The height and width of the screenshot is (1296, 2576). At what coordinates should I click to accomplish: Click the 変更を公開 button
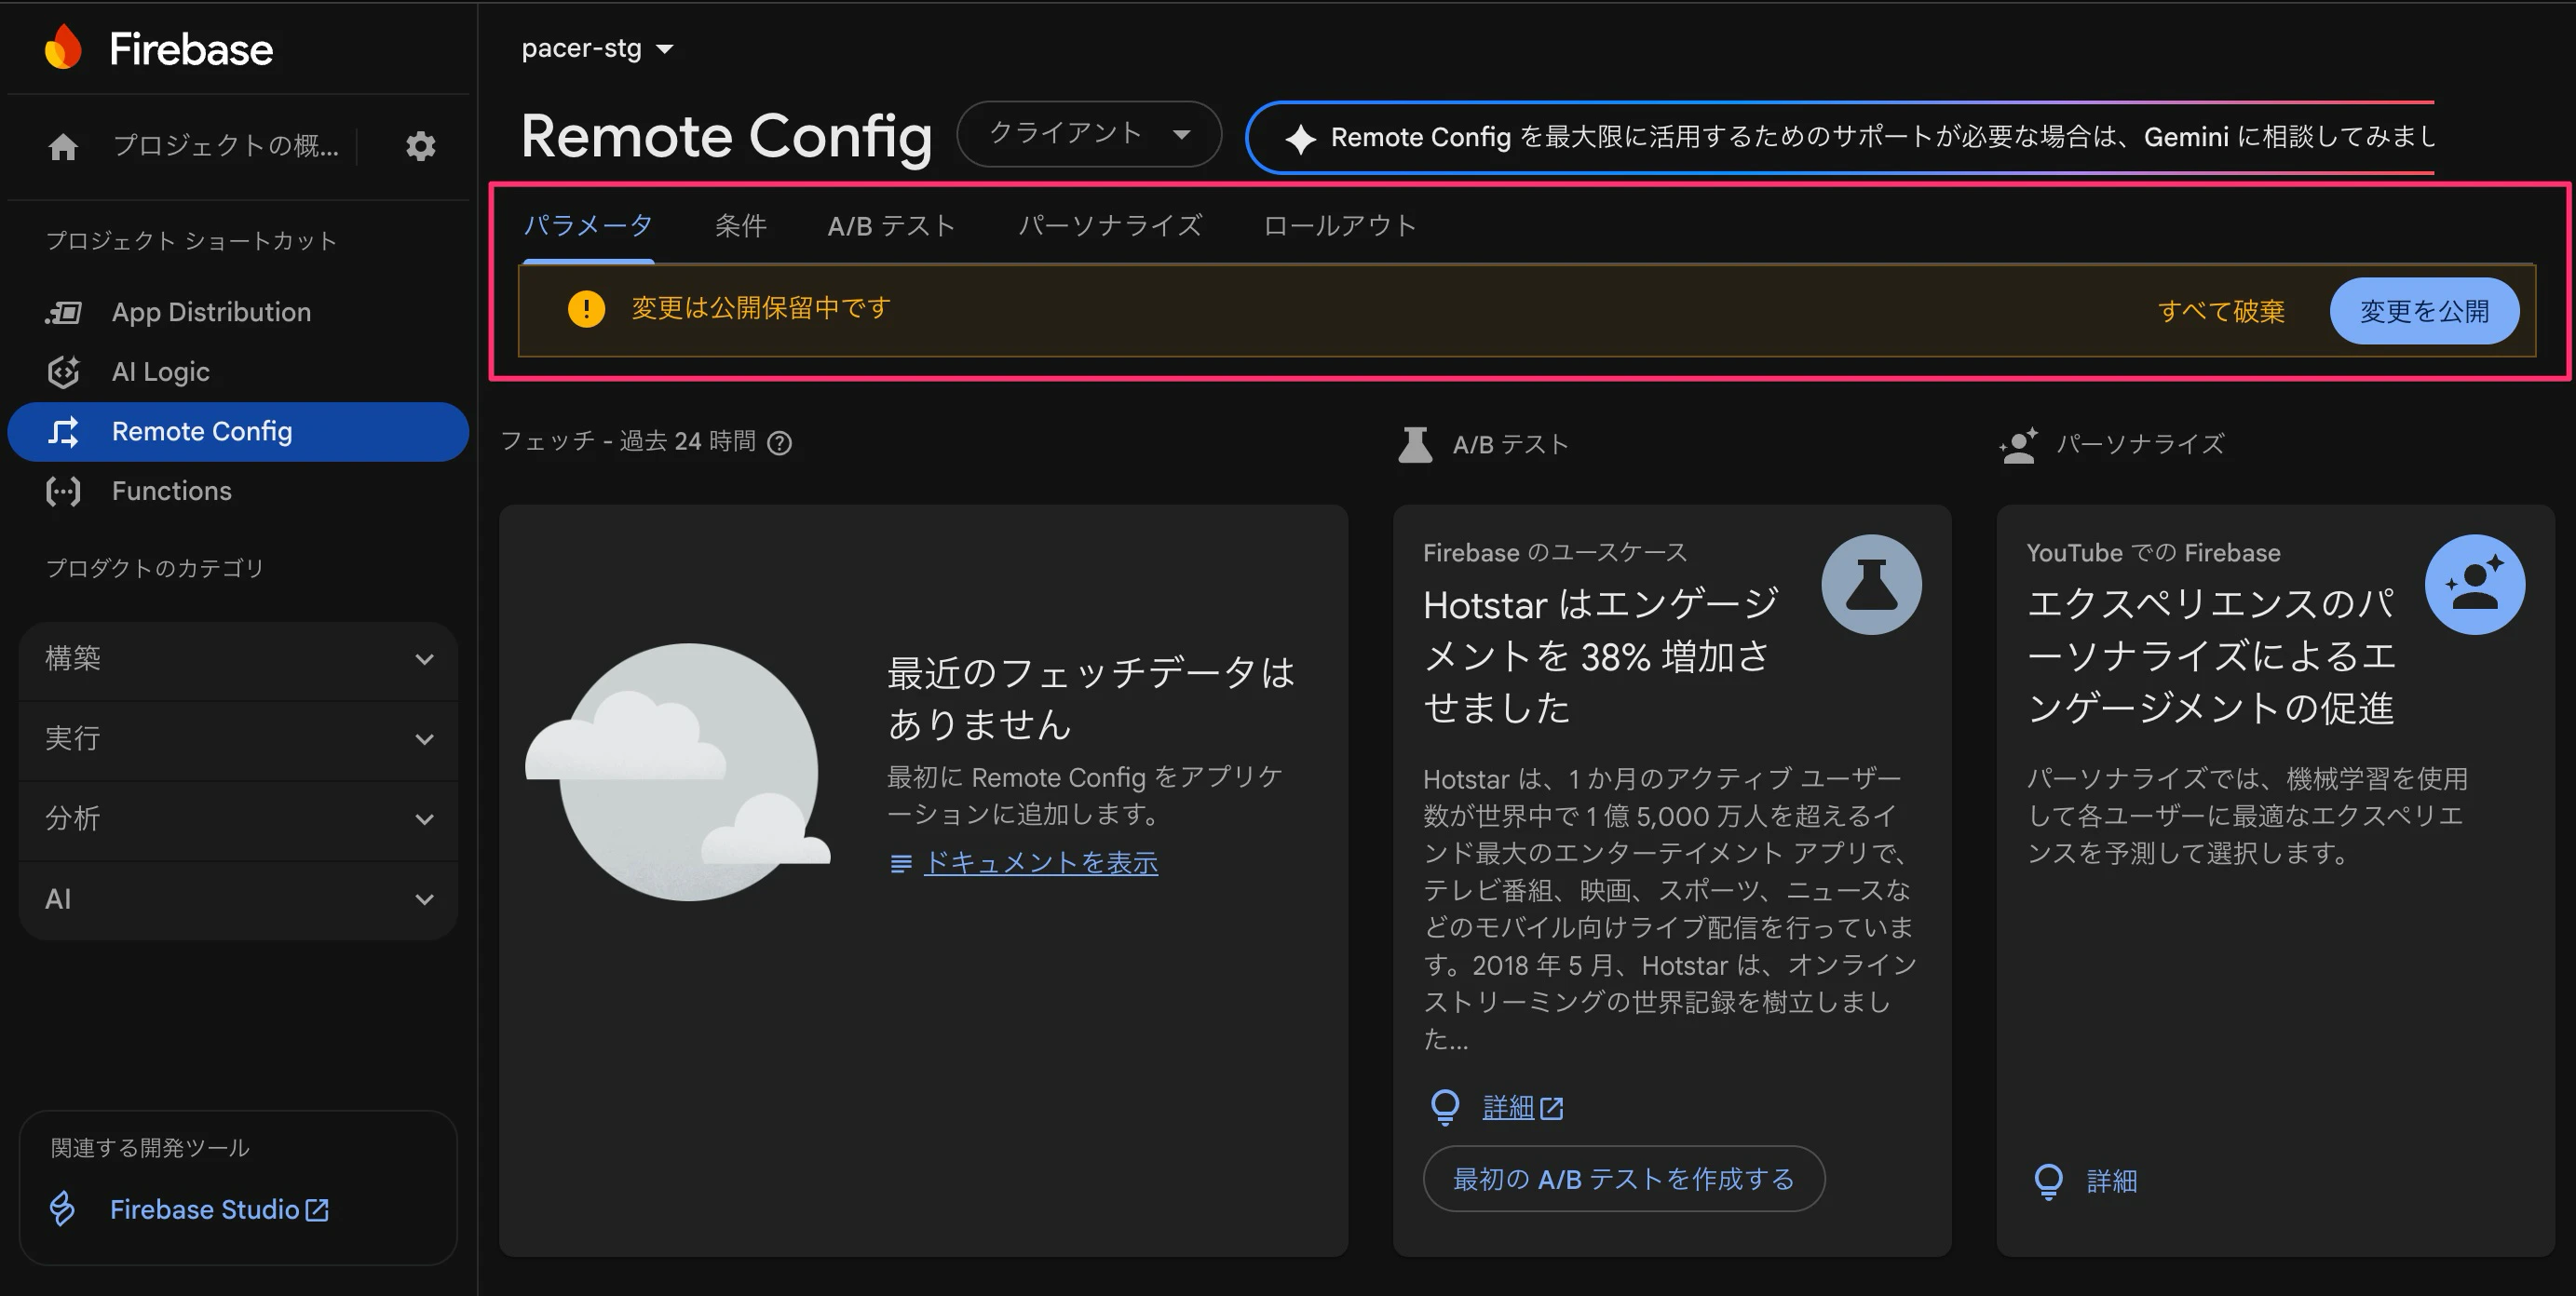pyautogui.click(x=2424, y=311)
